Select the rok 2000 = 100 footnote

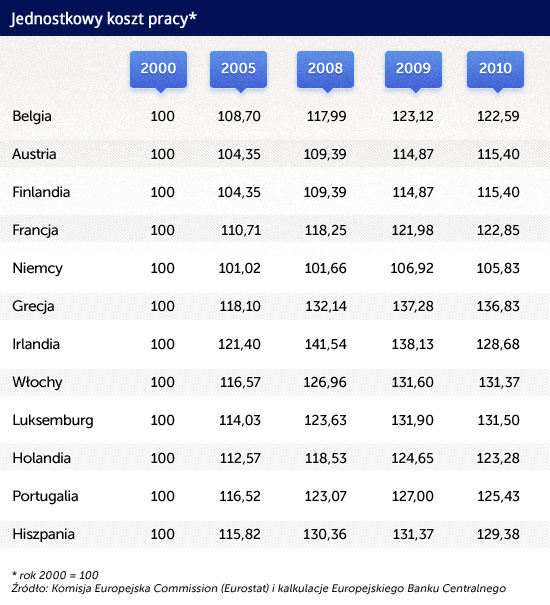55,575
